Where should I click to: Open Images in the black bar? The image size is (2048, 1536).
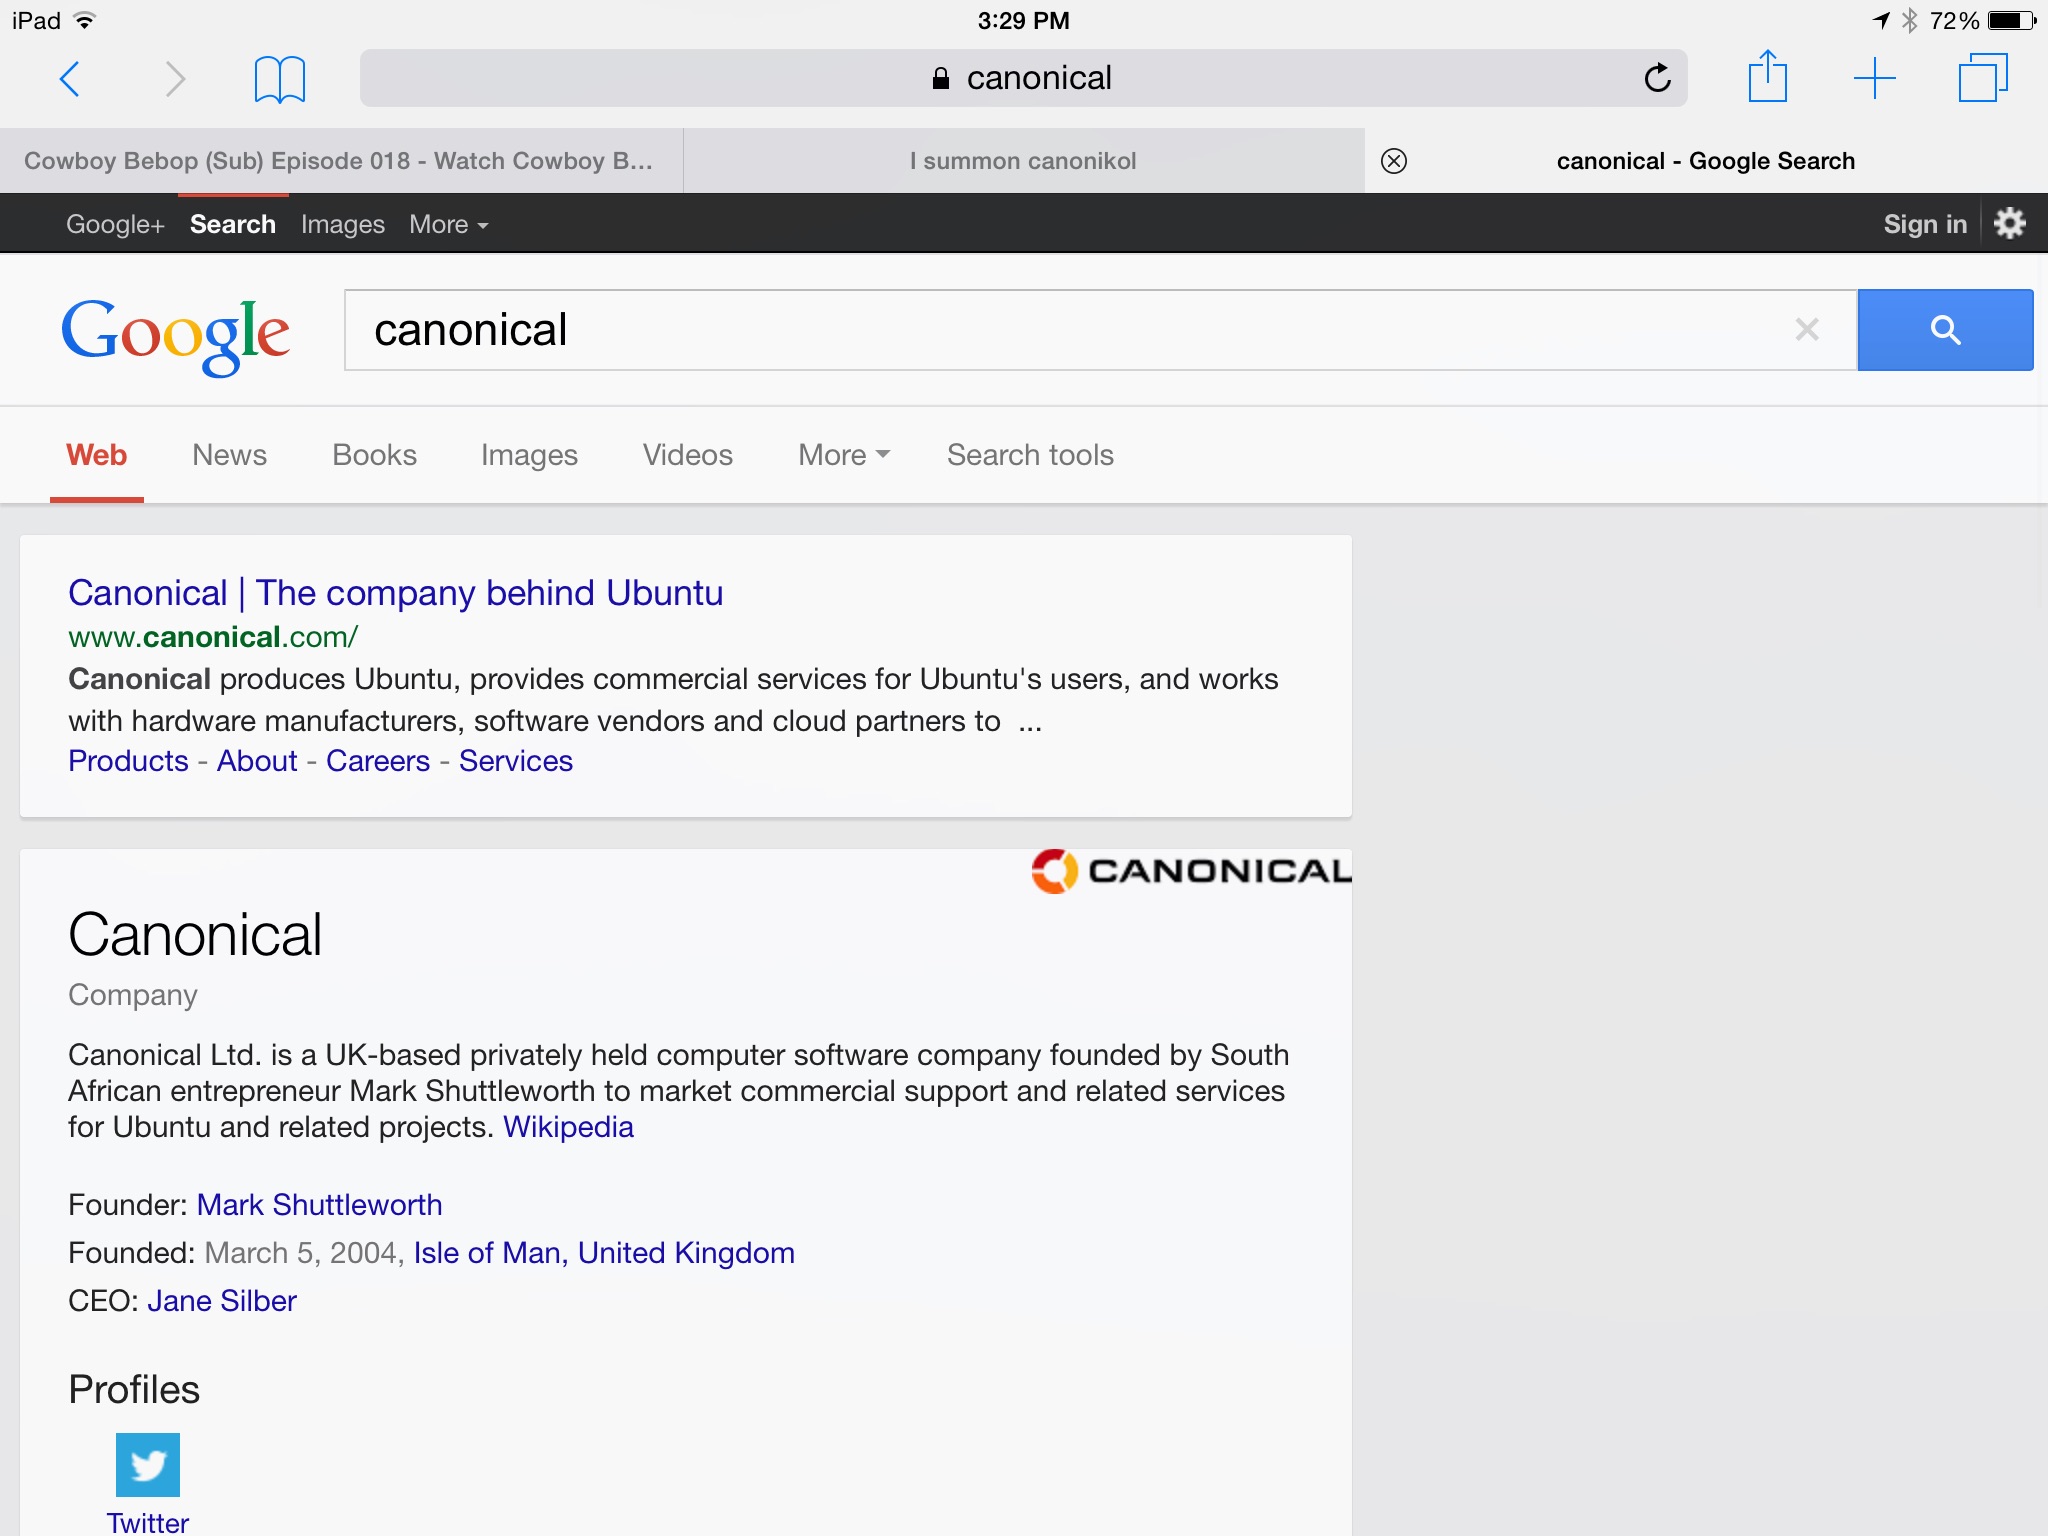[343, 224]
